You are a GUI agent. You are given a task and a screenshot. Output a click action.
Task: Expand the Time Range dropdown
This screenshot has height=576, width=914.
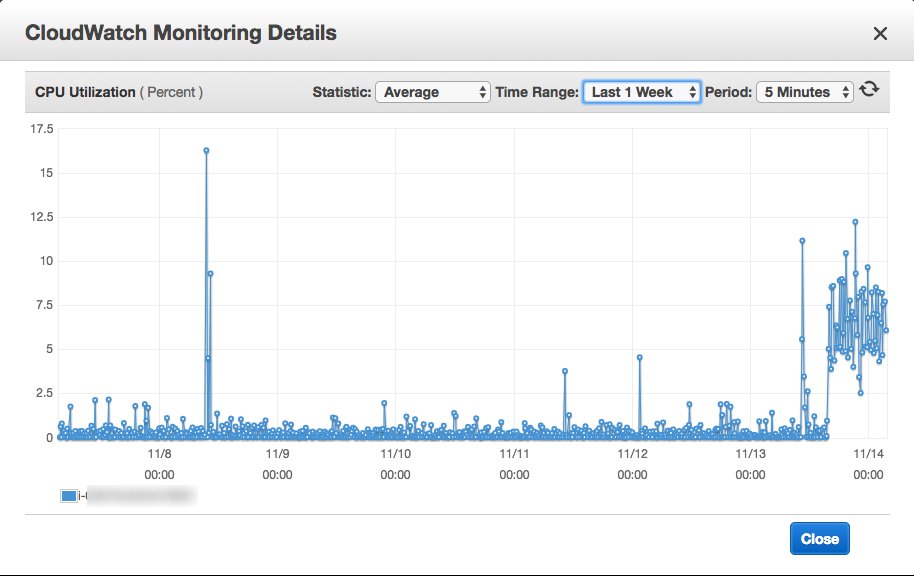coord(641,92)
